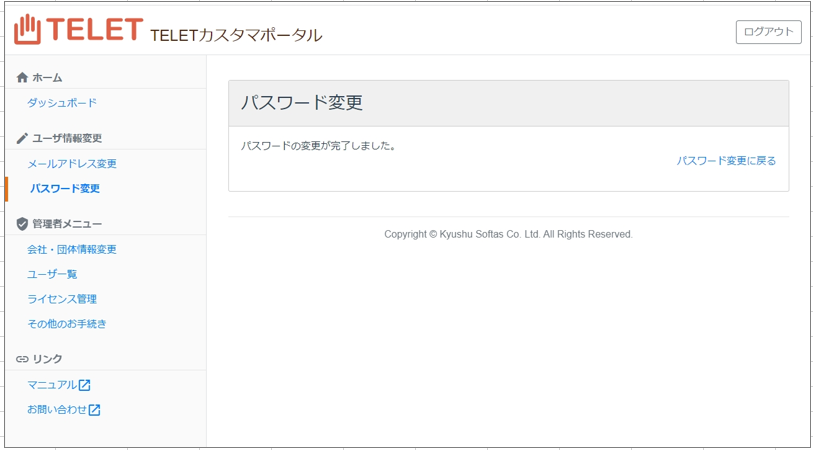The width and height of the screenshot is (813, 450).
Task: Click the ログアウト button
Action: coord(769,32)
